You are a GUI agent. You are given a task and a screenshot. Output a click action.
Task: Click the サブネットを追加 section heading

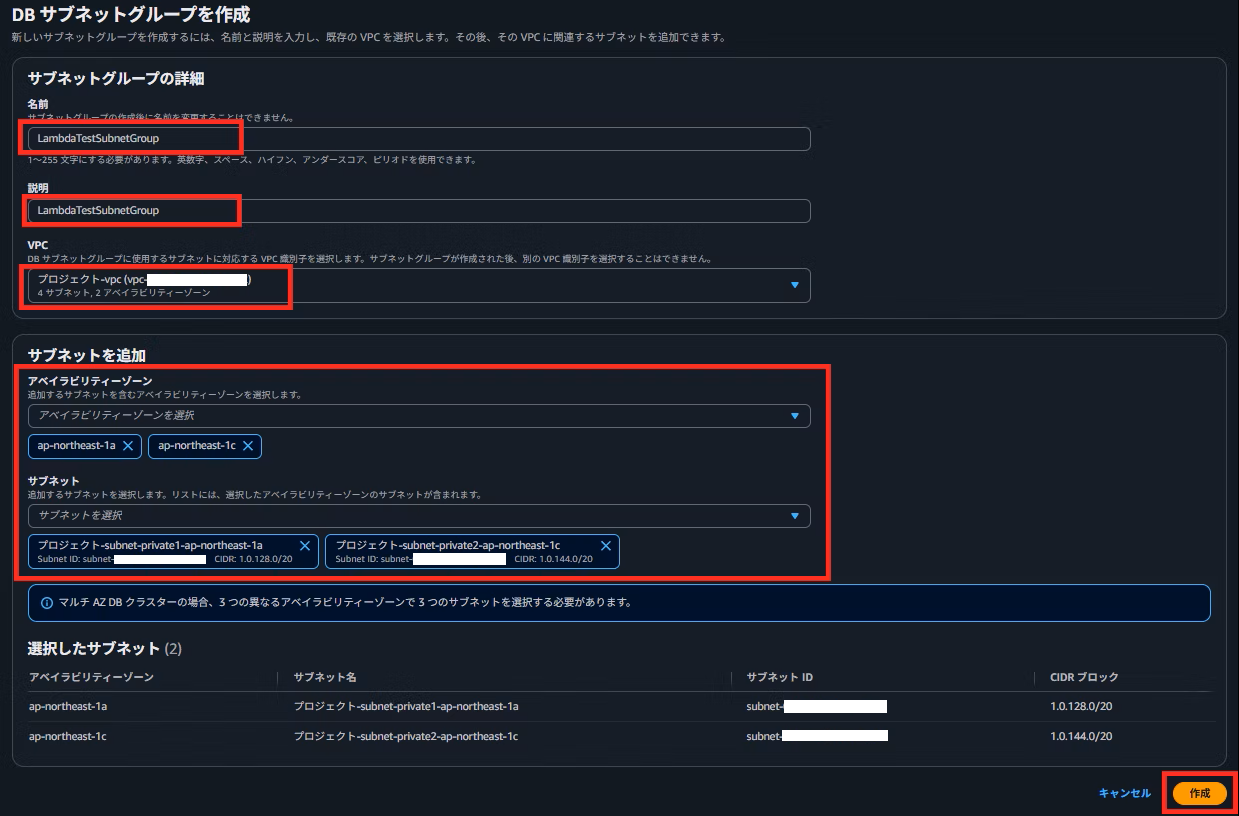(87, 355)
